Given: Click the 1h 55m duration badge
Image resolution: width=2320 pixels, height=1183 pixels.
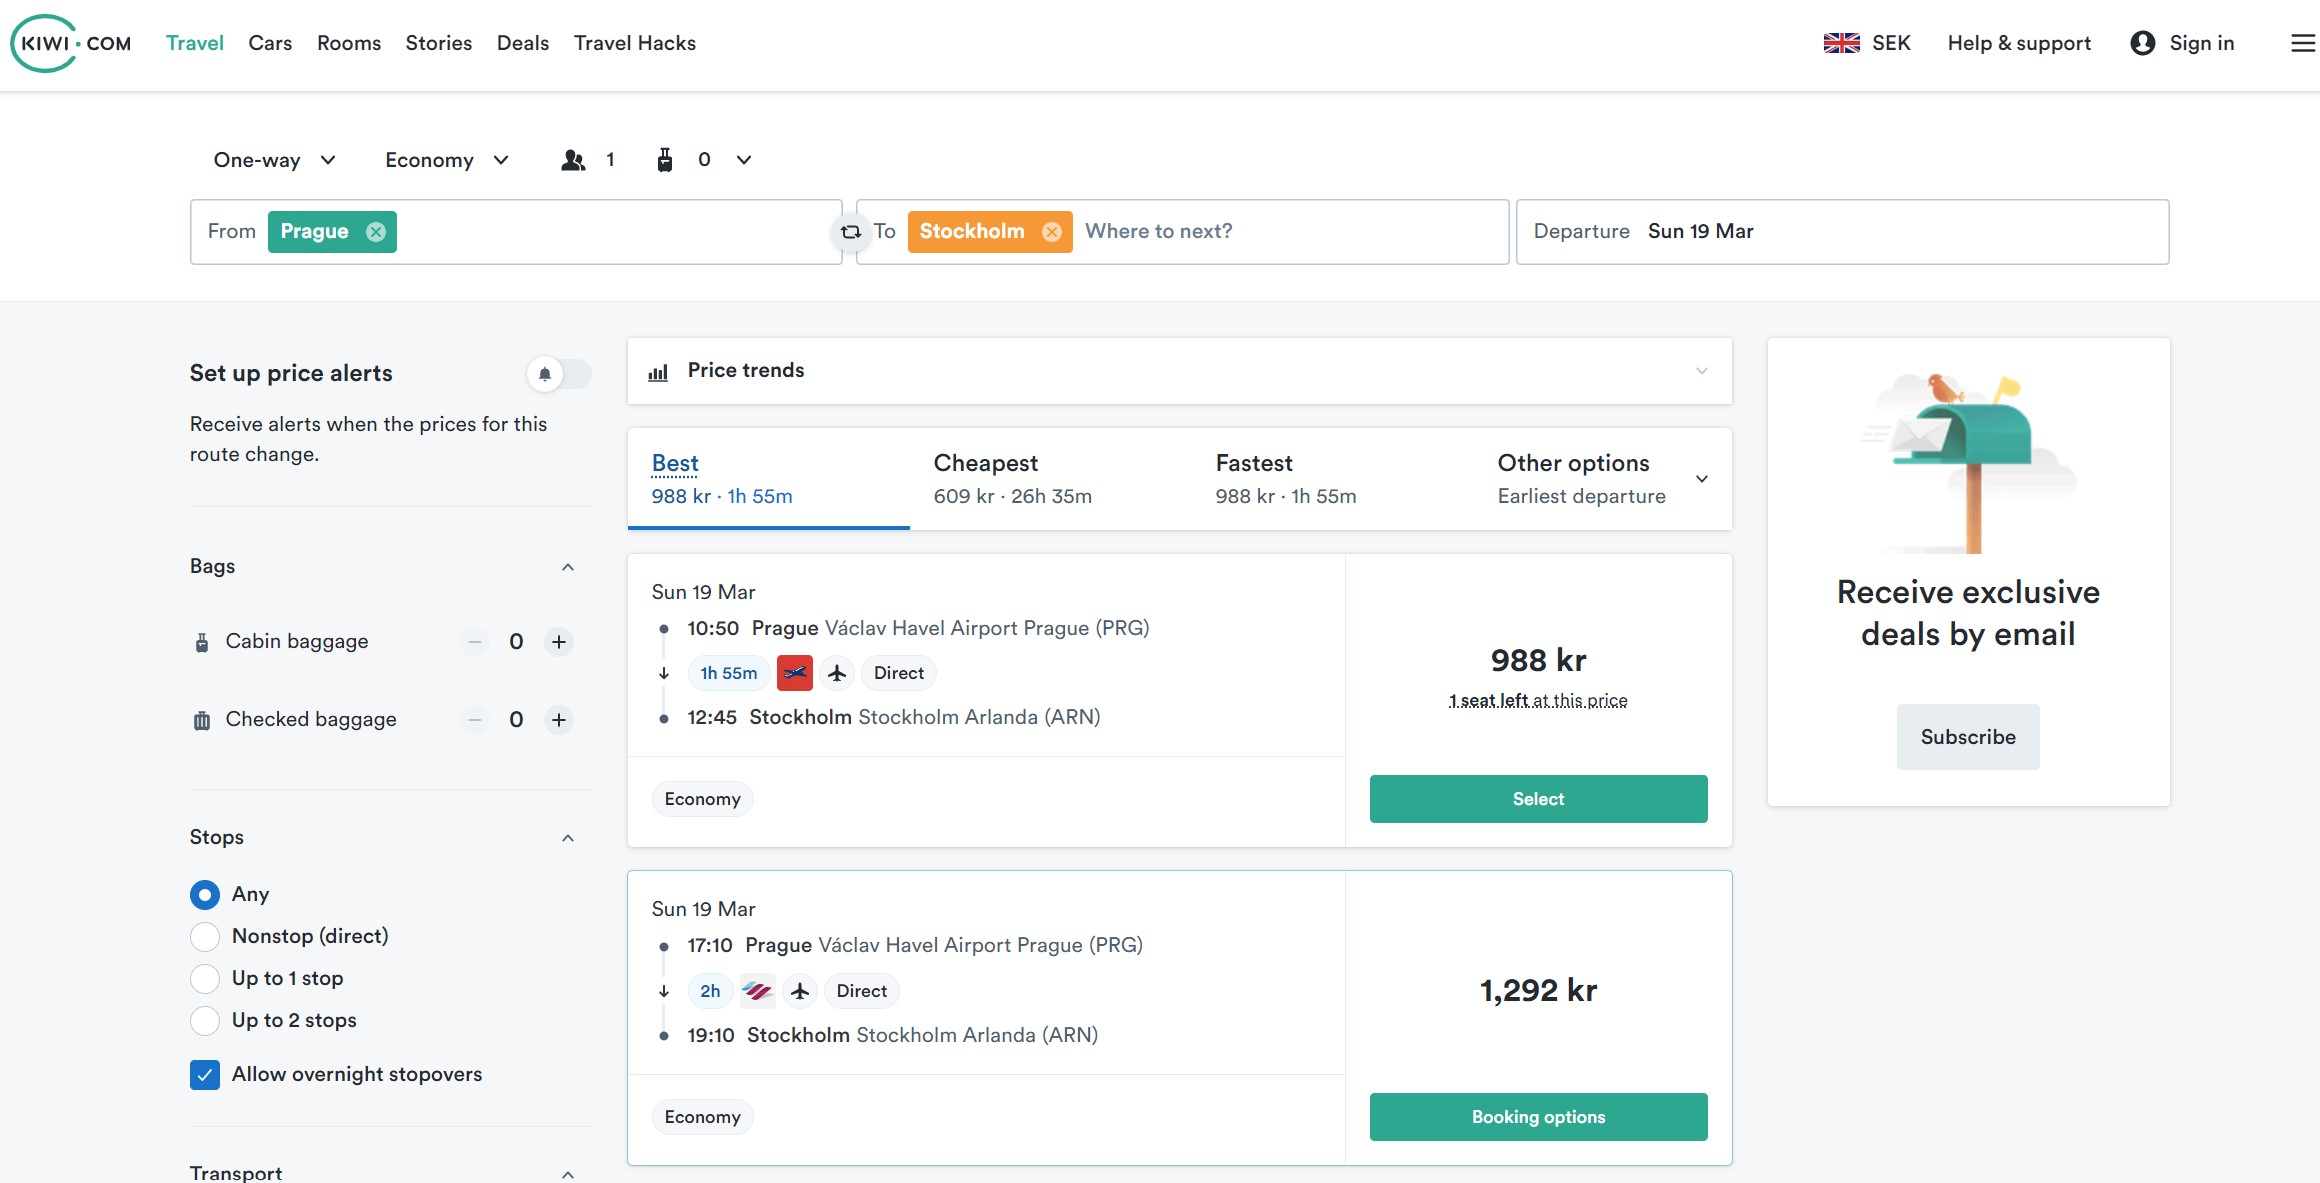Looking at the screenshot, I should (729, 673).
